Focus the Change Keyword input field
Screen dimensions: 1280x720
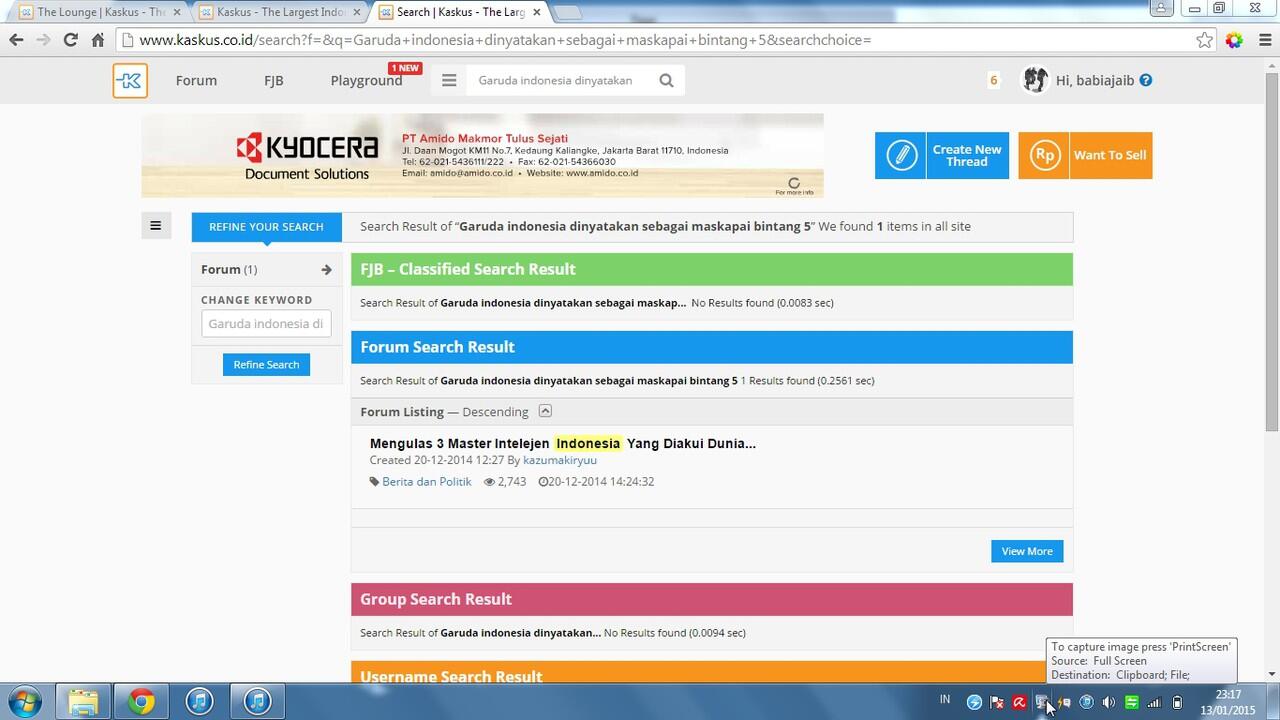pos(266,324)
